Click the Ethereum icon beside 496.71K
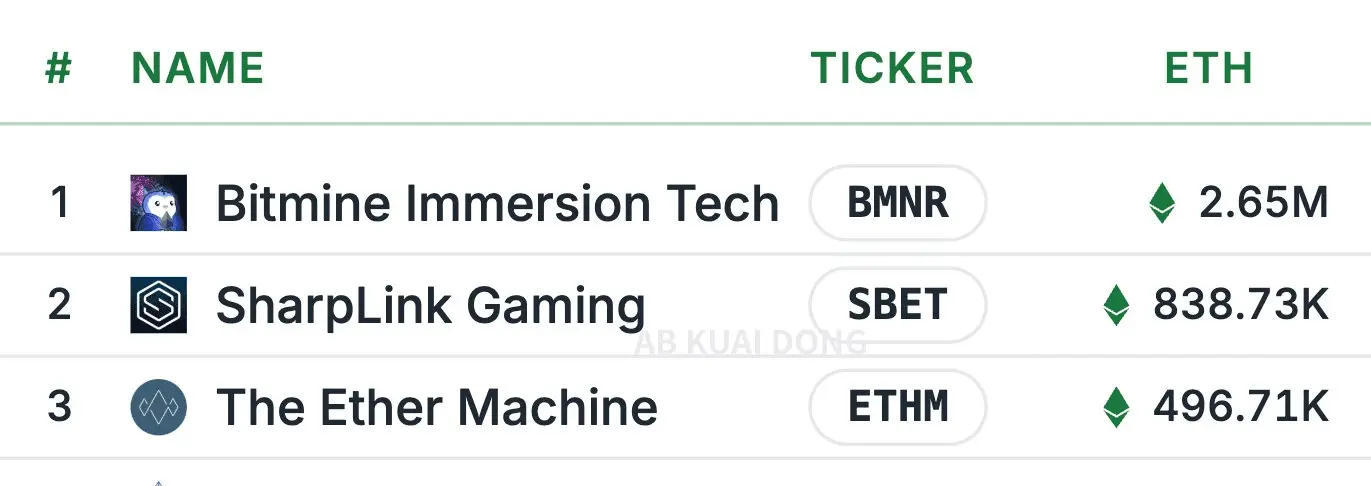The width and height of the screenshot is (1371, 486). click(x=1116, y=408)
